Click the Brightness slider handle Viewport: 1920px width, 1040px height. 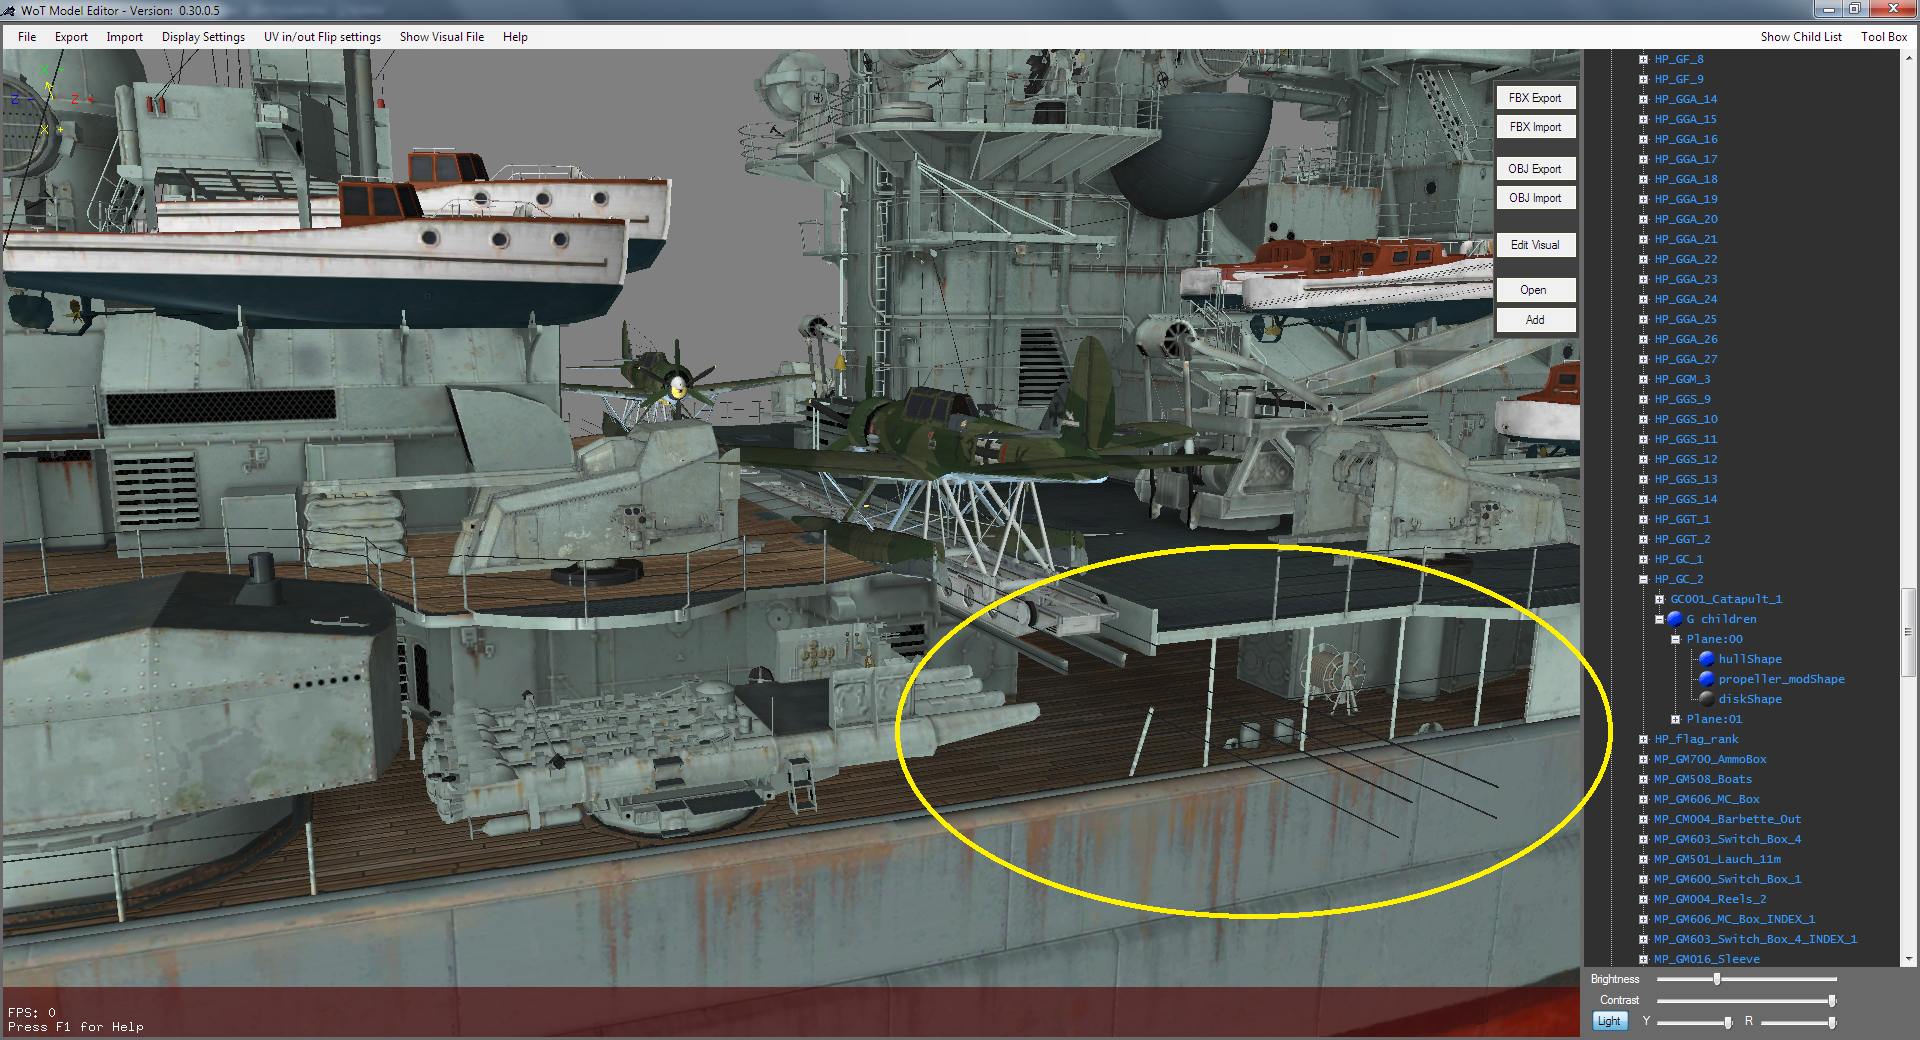tap(1717, 979)
